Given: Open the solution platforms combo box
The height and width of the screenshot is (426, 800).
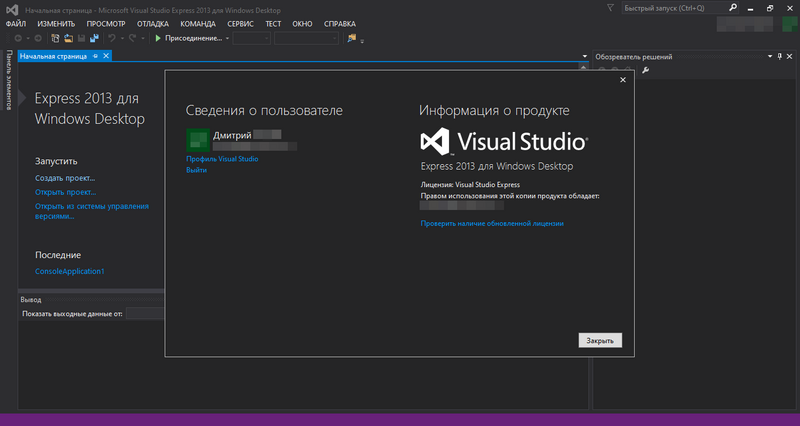Looking at the screenshot, I should [x=306, y=38].
